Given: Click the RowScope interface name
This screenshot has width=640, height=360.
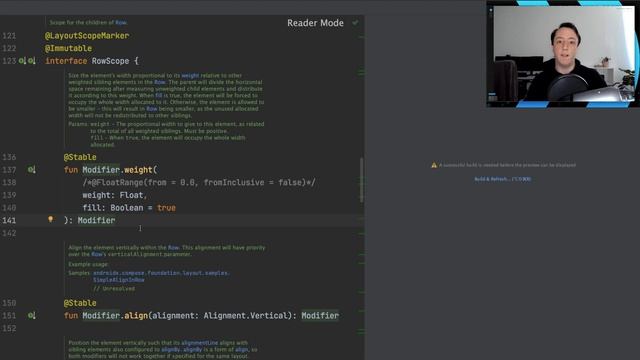Looking at the screenshot, I should coord(110,61).
